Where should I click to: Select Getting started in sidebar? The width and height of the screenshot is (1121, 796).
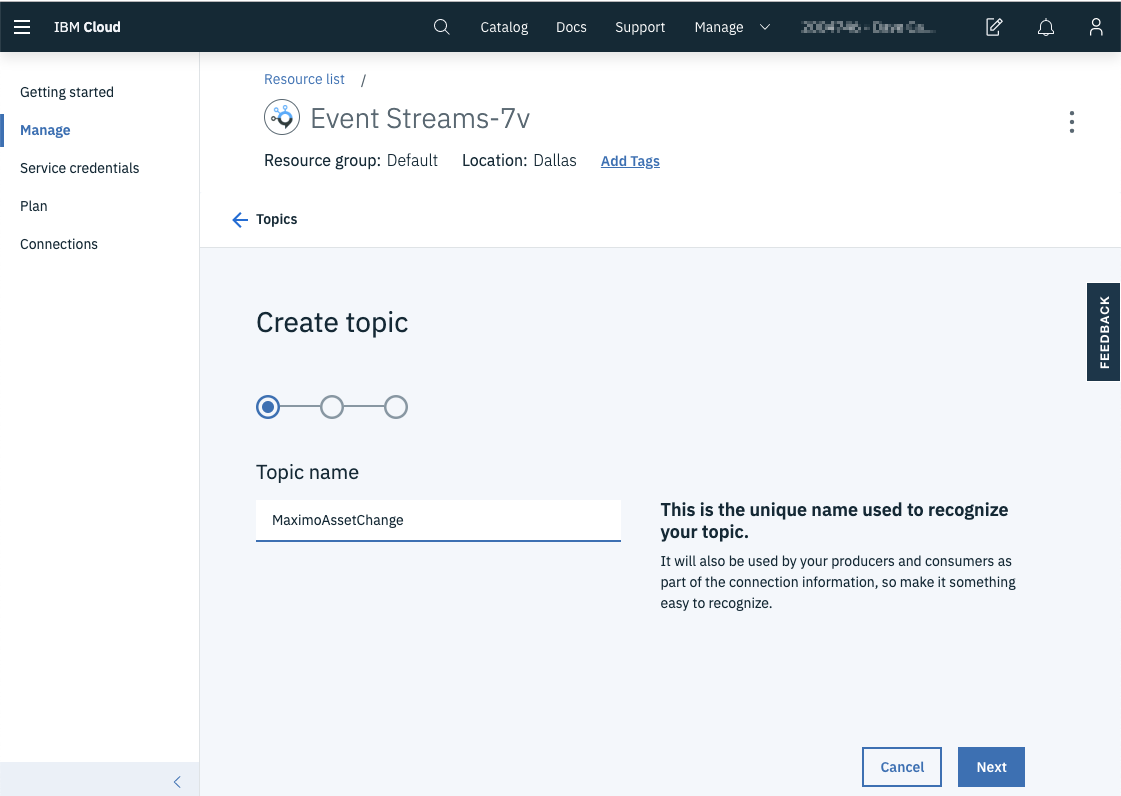(x=66, y=92)
